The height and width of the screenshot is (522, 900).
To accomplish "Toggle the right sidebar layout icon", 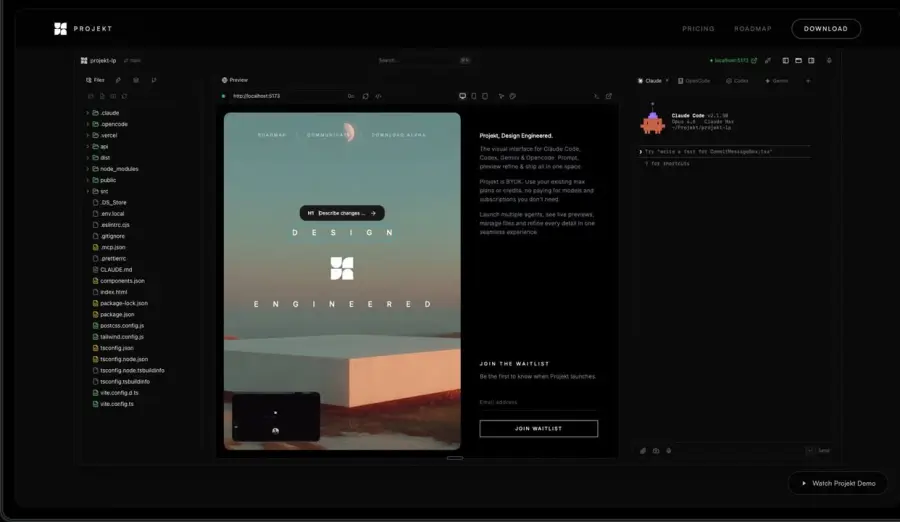I will point(811,60).
